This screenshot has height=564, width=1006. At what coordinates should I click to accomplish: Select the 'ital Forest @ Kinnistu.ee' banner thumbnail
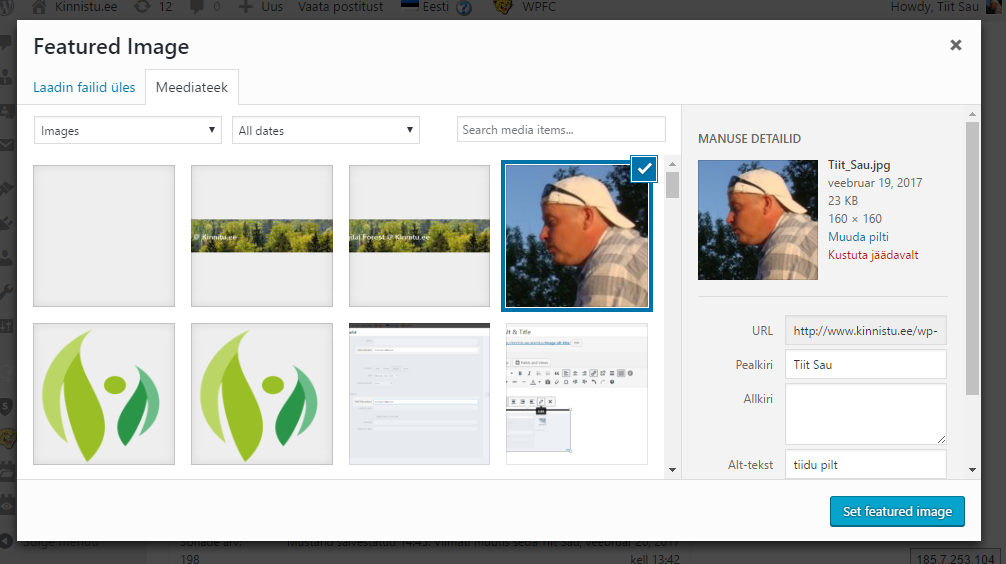point(420,236)
